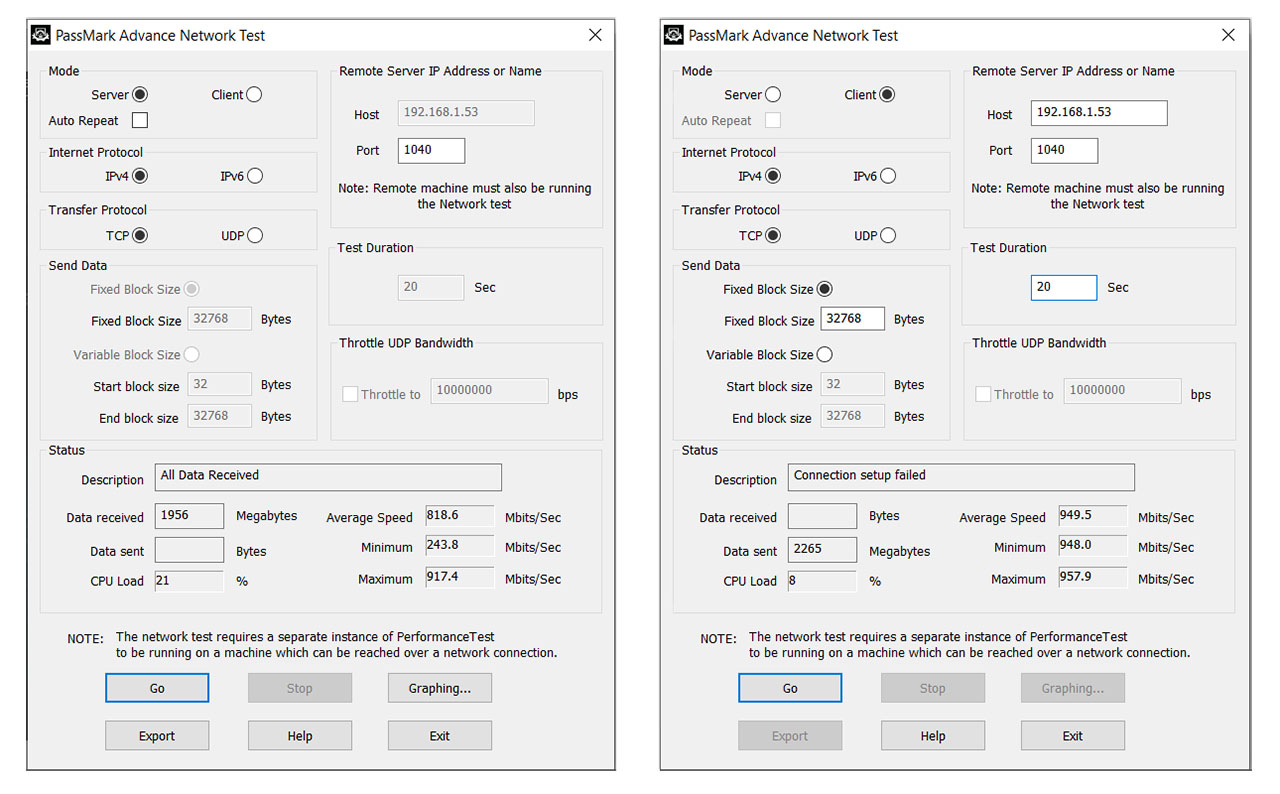Click the Description field showing All Data Received

point(328,477)
